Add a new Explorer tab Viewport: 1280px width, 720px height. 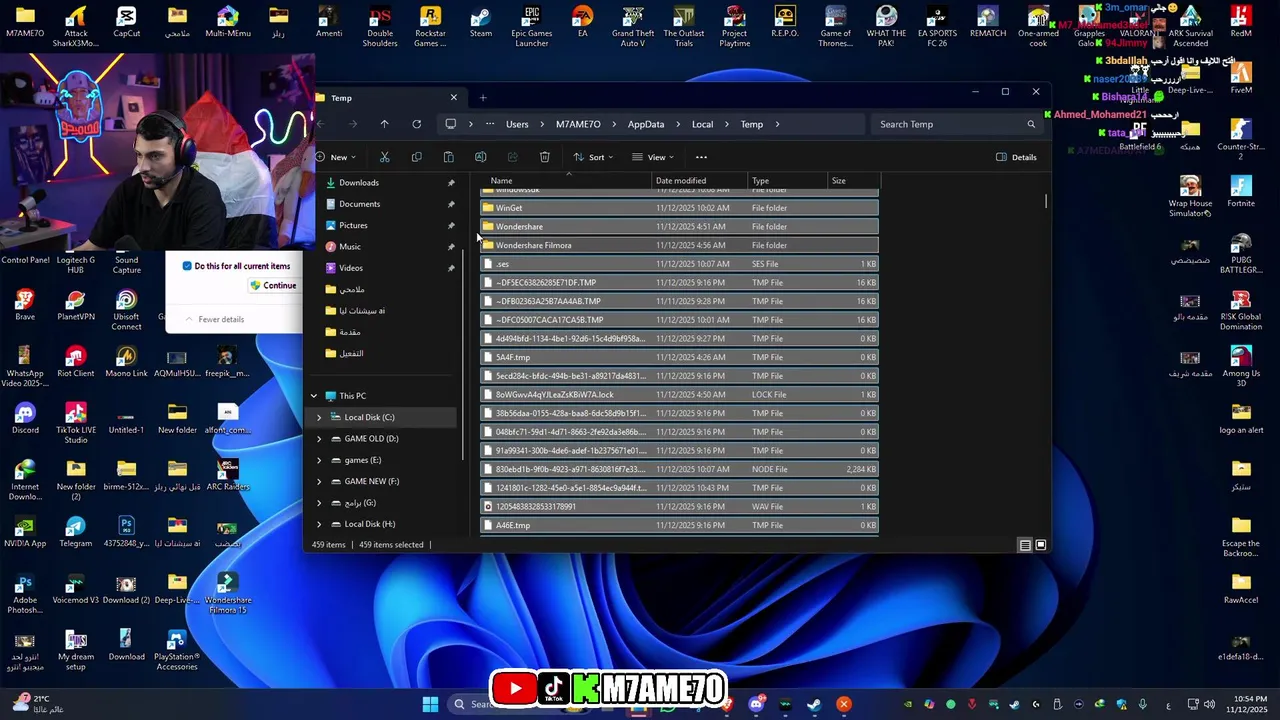tap(483, 98)
